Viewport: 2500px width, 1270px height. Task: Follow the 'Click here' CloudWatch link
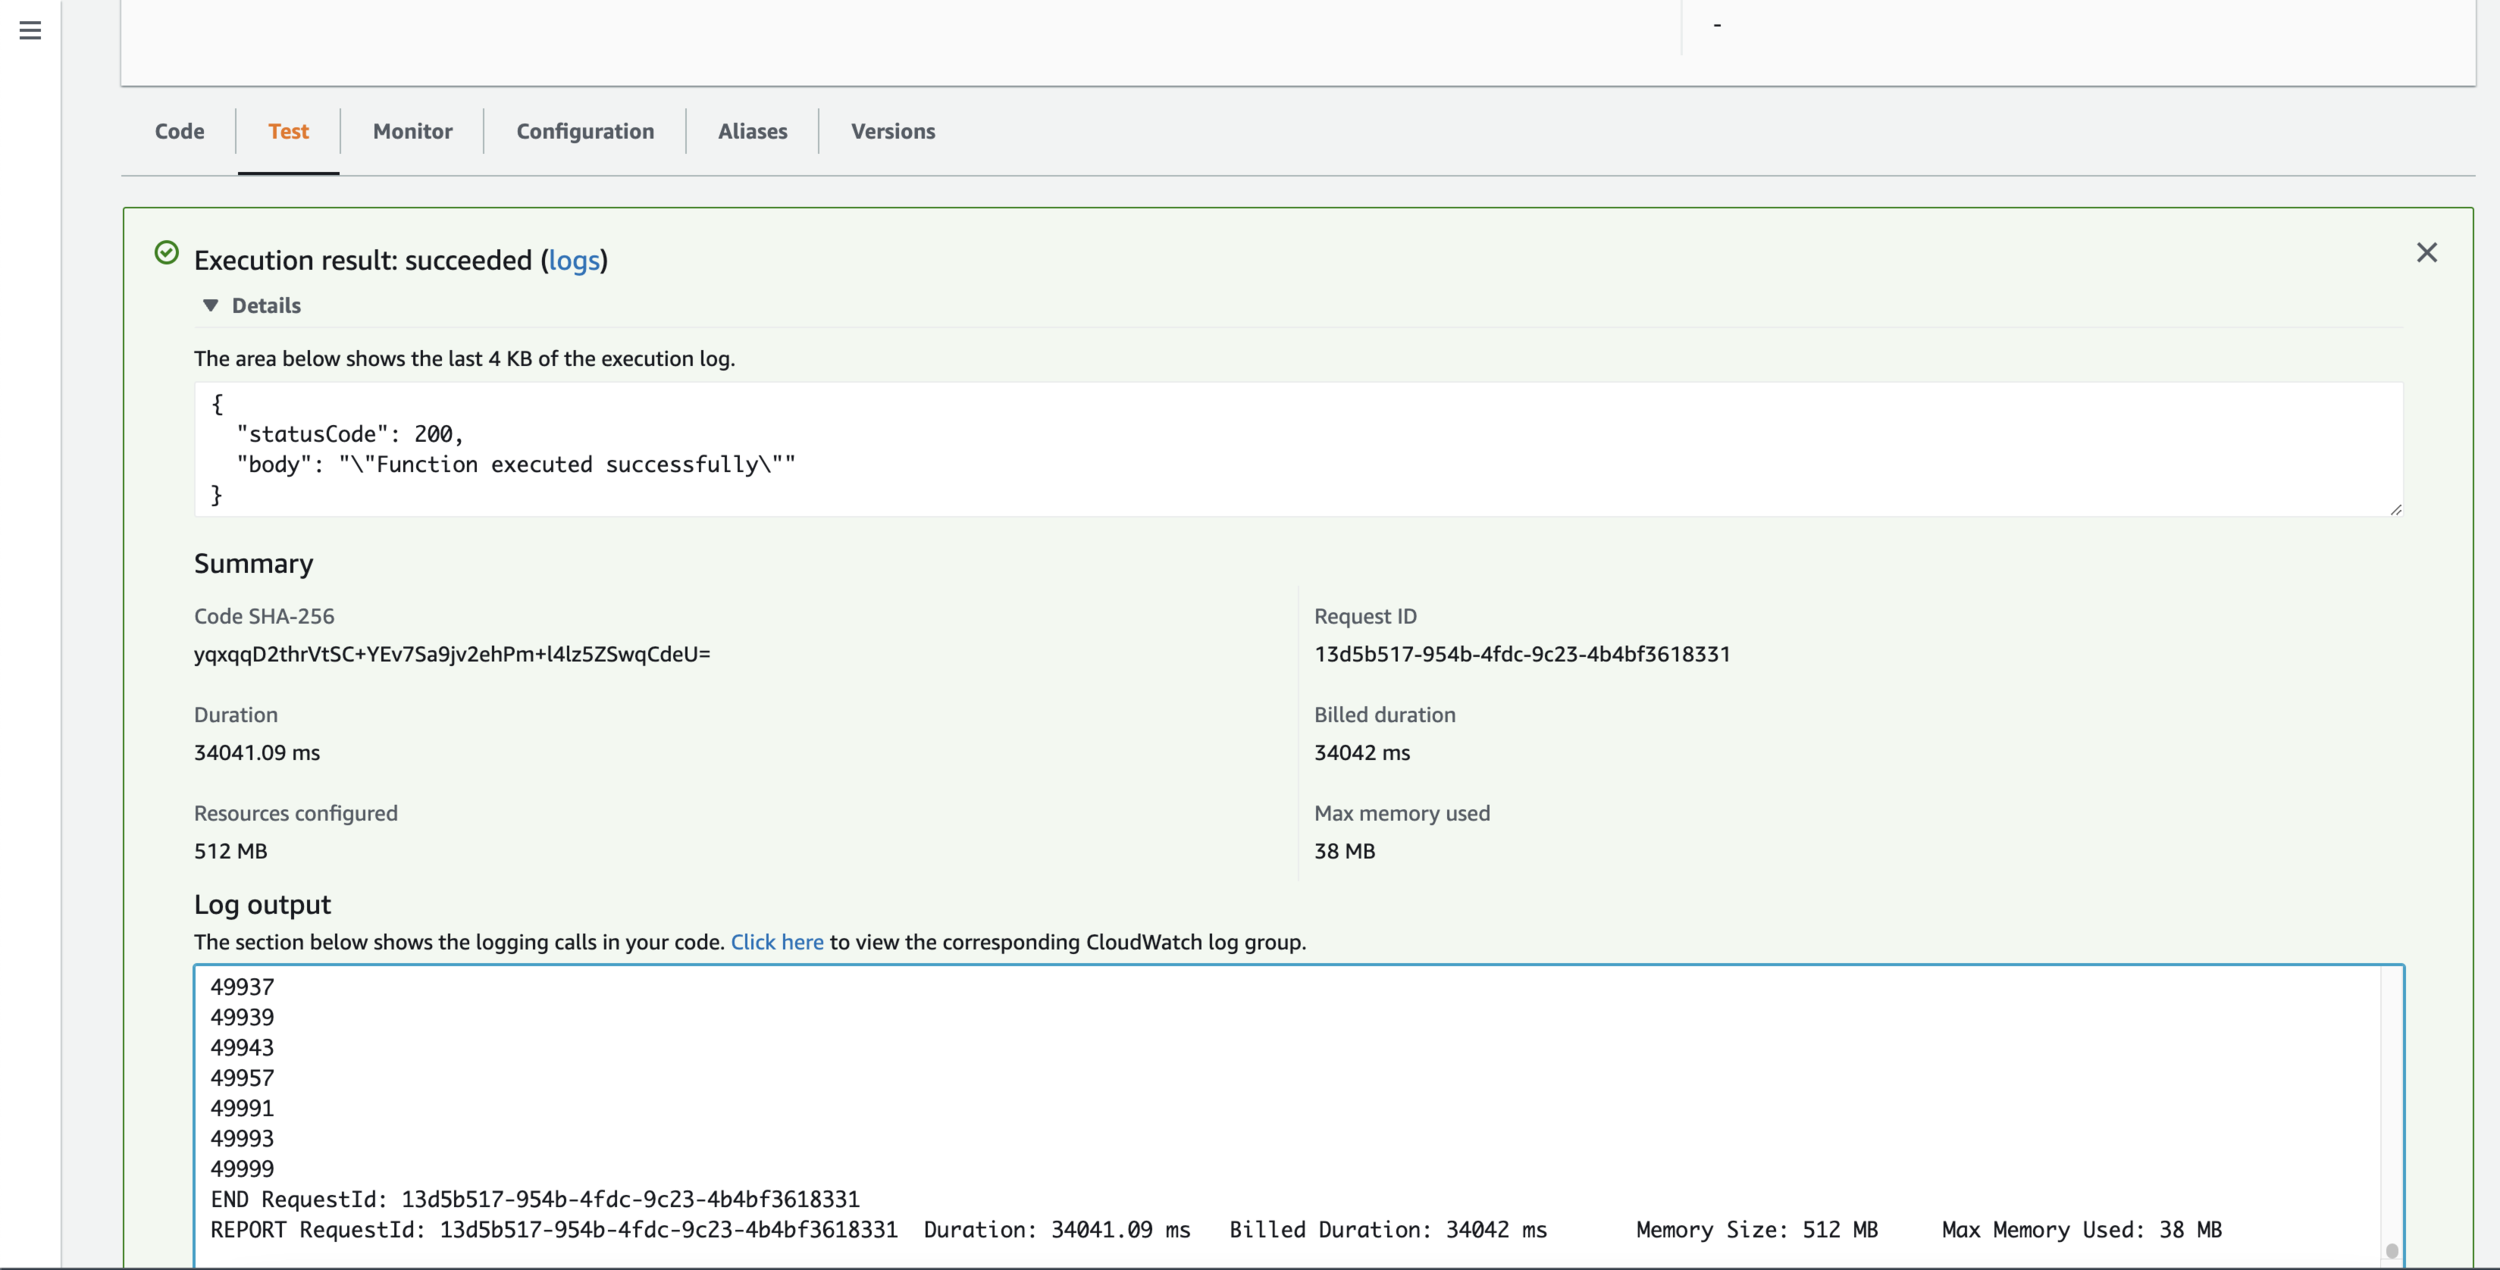pos(776,942)
